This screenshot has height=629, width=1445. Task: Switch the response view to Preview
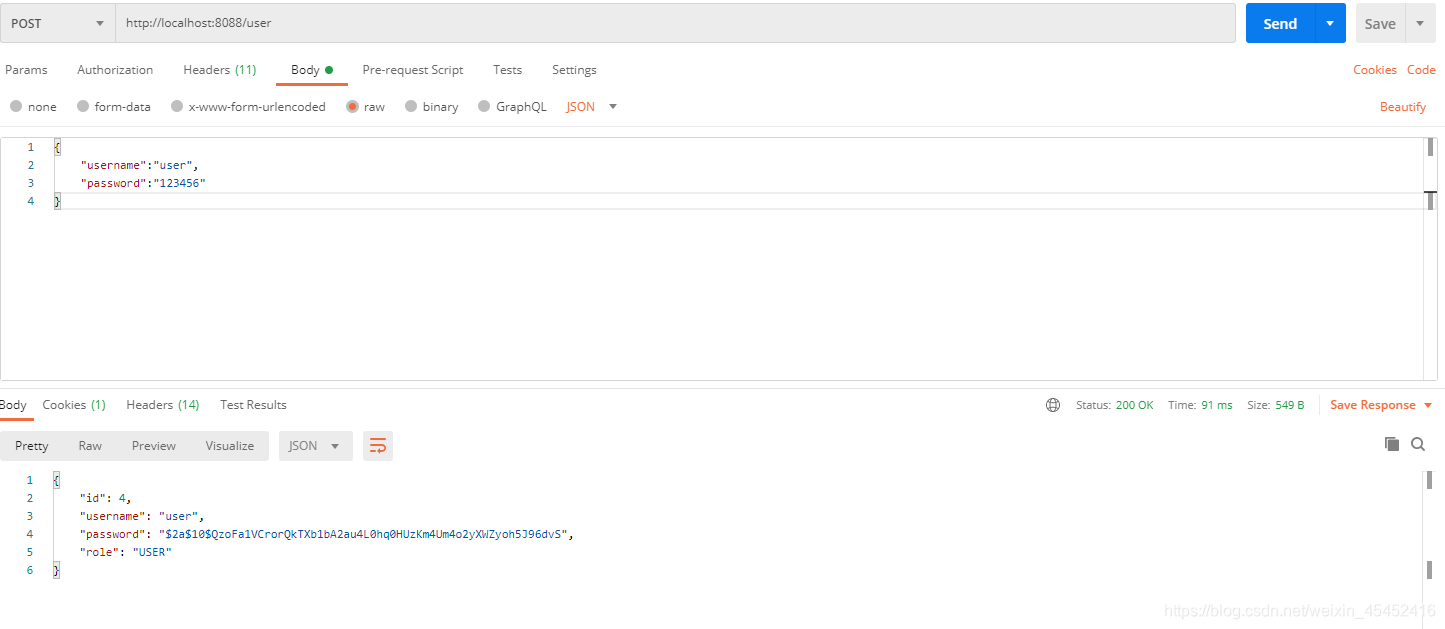(x=154, y=446)
